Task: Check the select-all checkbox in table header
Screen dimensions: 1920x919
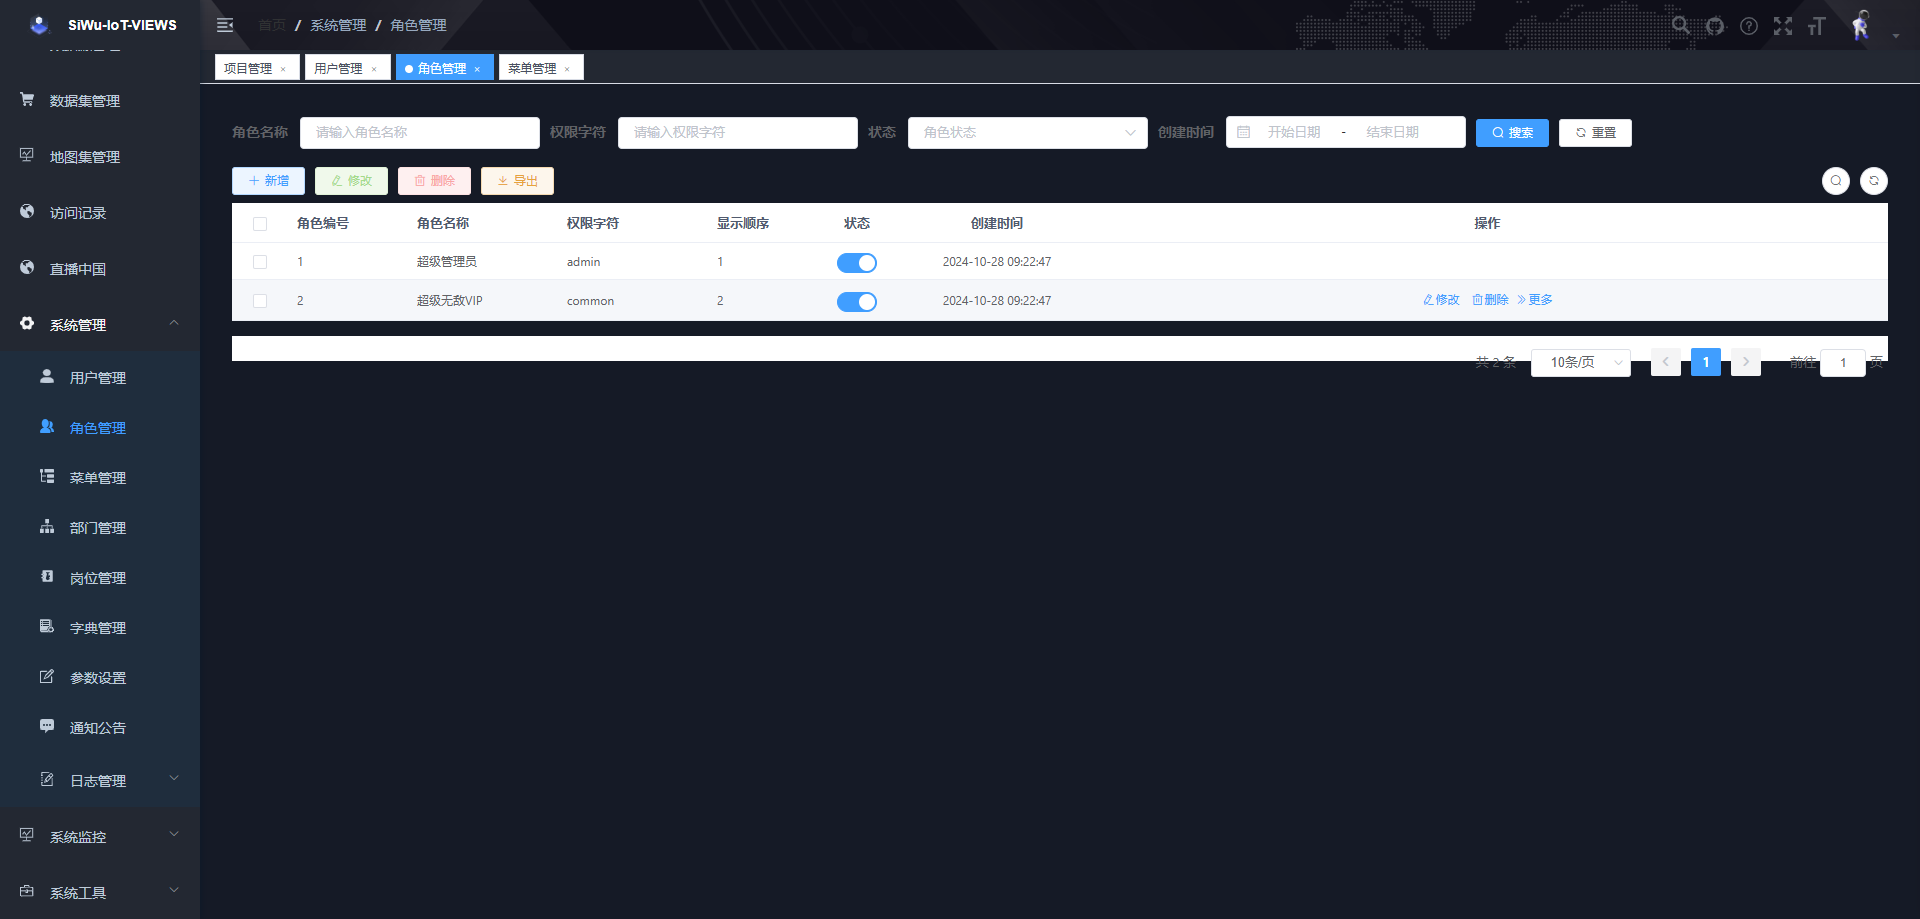Action: [260, 224]
